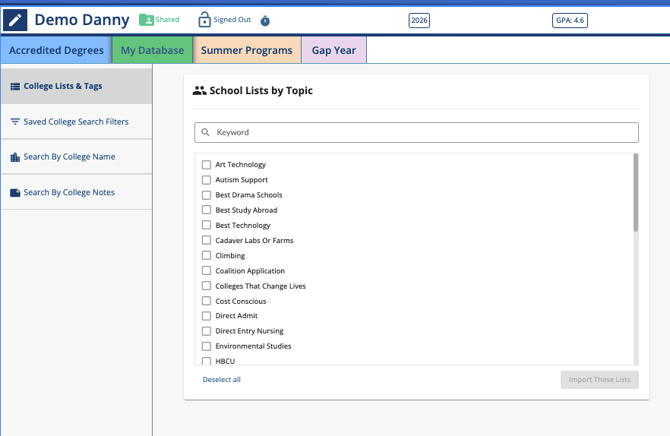
Task: Click the Signed Out padlock icon
Action: click(x=204, y=20)
